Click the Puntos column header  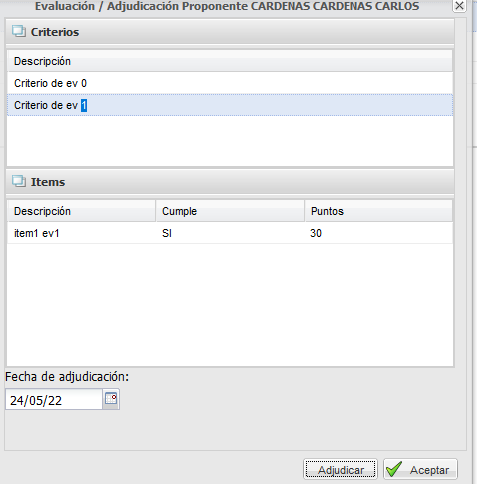pyautogui.click(x=379, y=211)
